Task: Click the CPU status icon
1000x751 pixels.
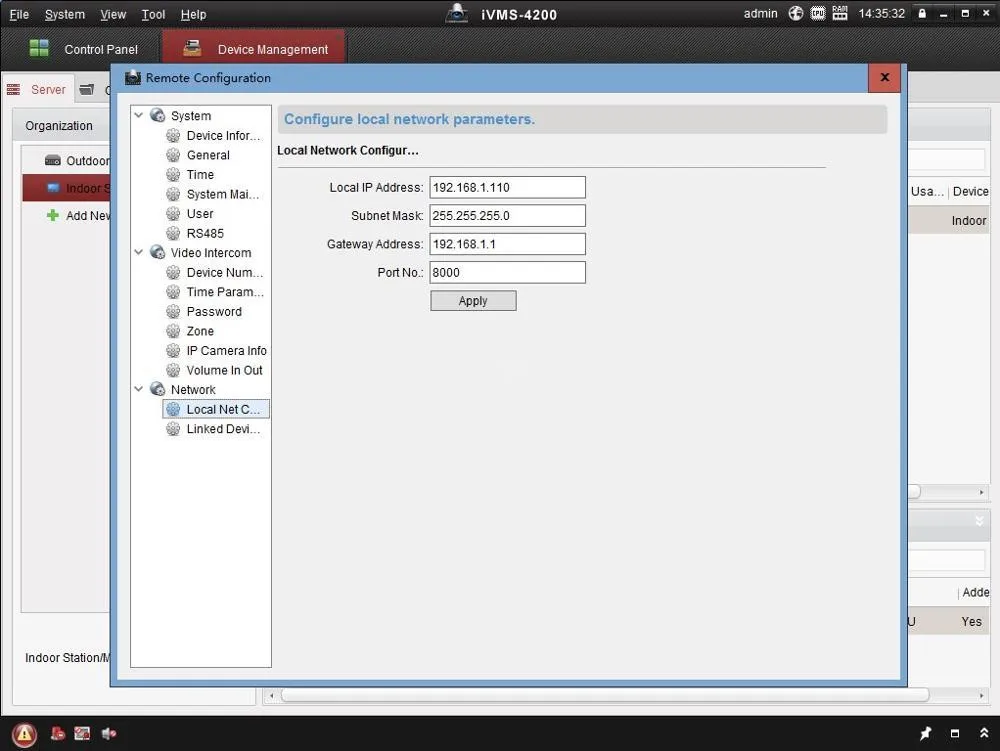Action: [818, 13]
